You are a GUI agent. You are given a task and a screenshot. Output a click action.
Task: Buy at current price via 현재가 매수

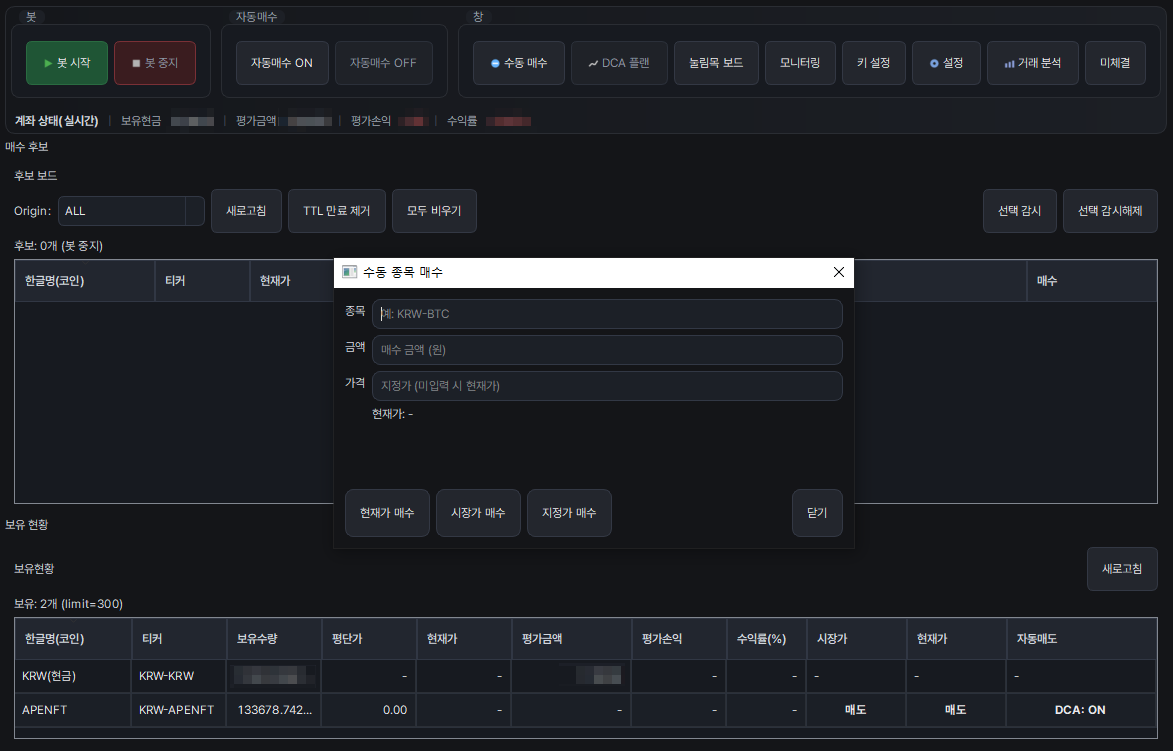click(387, 512)
